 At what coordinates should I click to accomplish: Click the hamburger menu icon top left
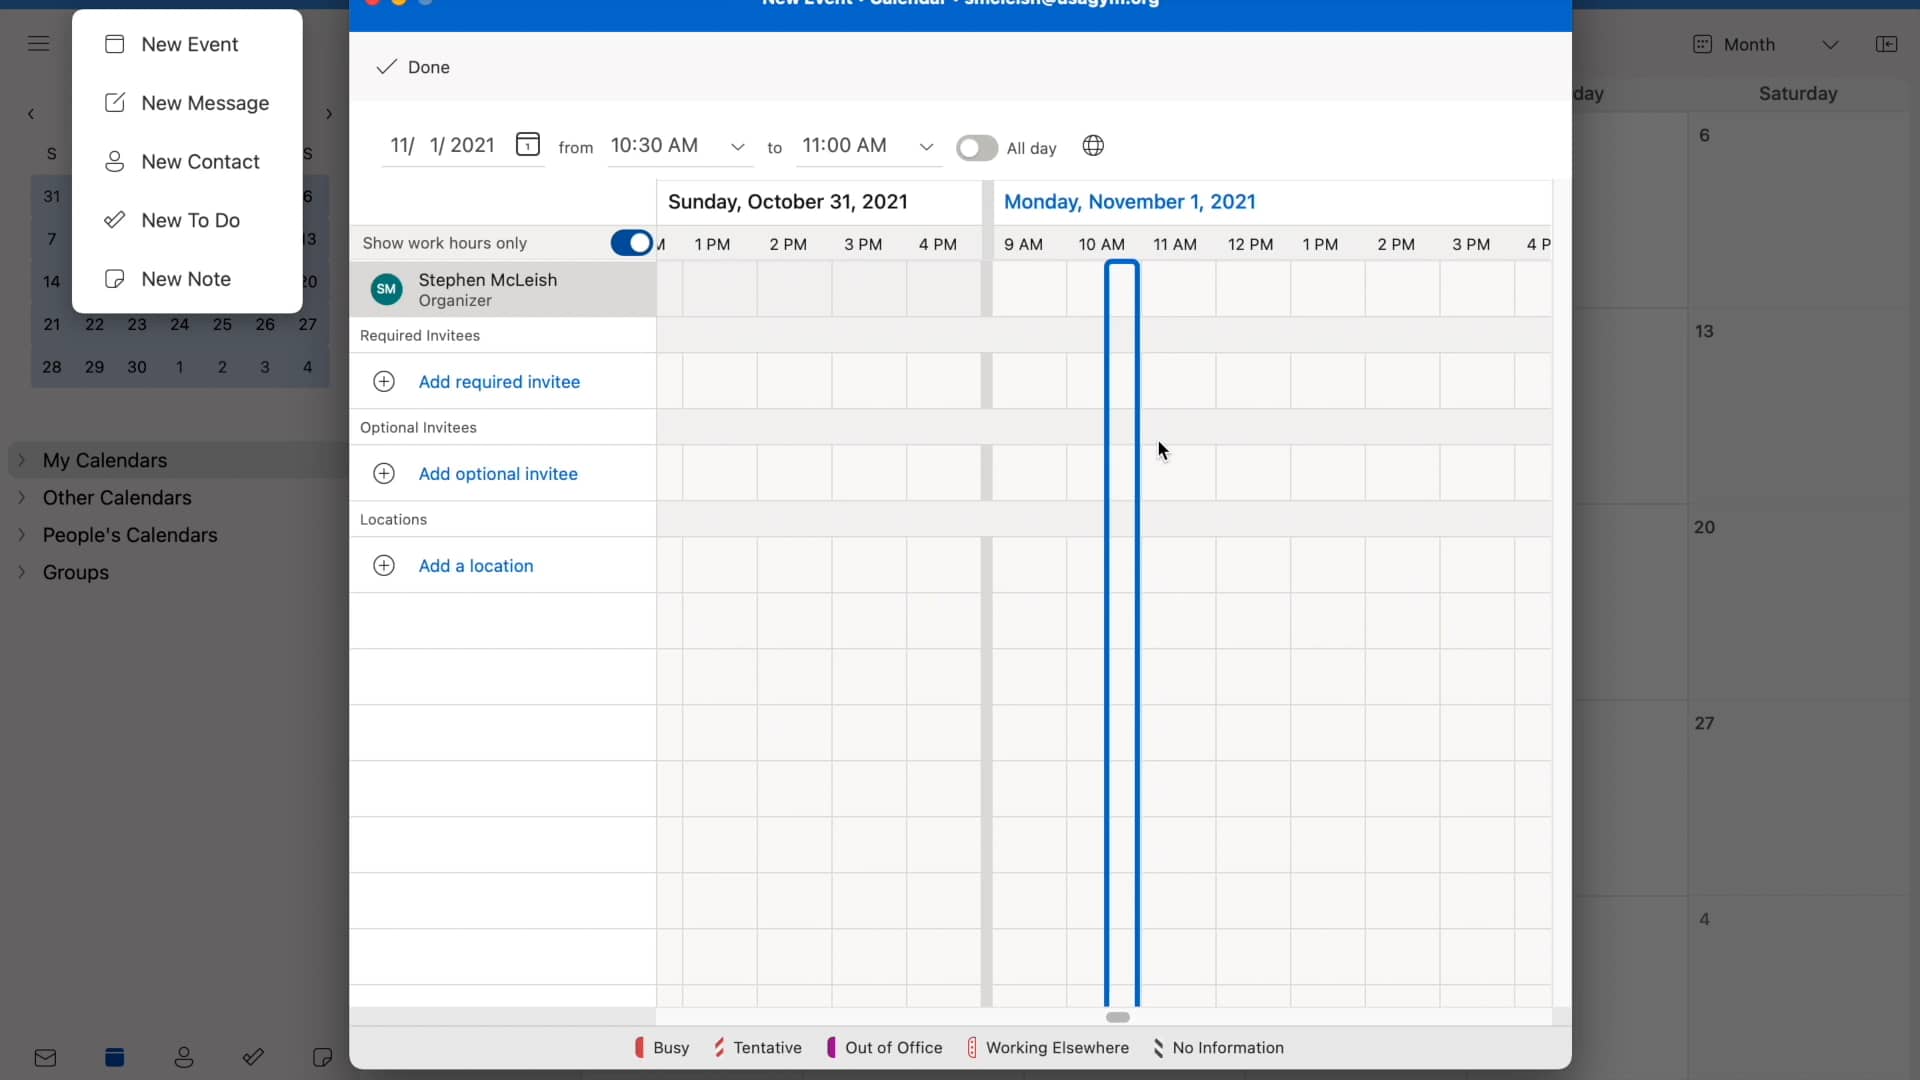pos(39,44)
